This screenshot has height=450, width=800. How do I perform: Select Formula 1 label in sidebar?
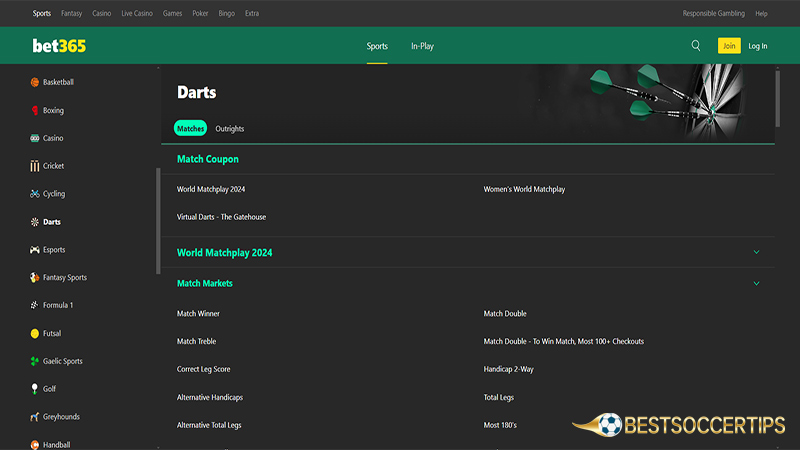58,305
